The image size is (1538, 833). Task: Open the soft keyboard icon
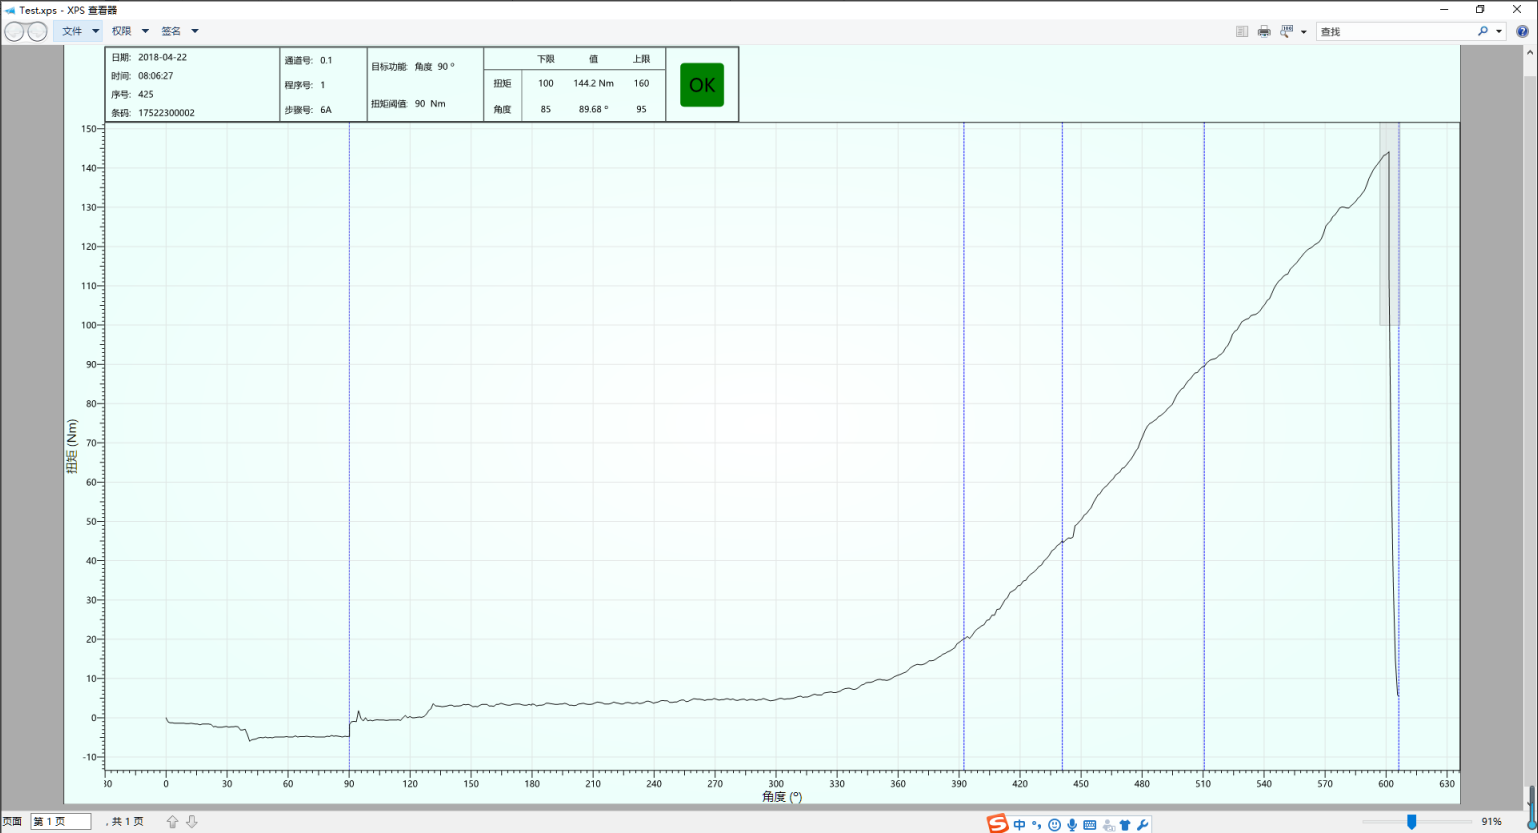point(1090,825)
